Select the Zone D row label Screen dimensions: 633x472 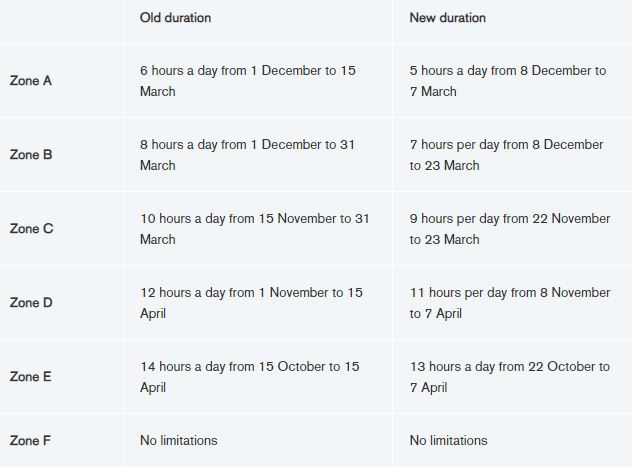tap(31, 303)
